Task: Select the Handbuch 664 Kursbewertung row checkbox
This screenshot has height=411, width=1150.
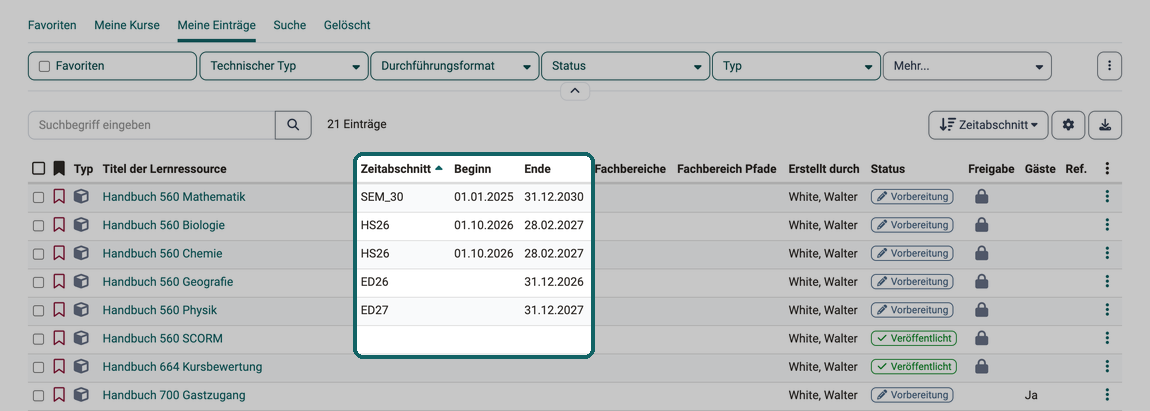Action: pyautogui.click(x=39, y=366)
